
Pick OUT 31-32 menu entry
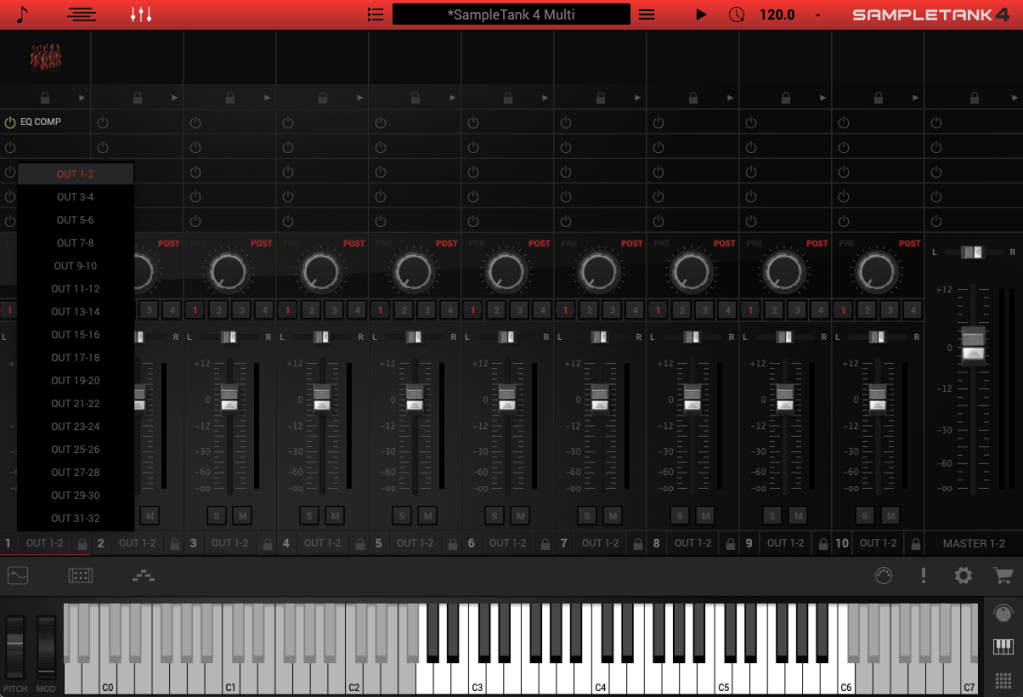tap(75, 518)
